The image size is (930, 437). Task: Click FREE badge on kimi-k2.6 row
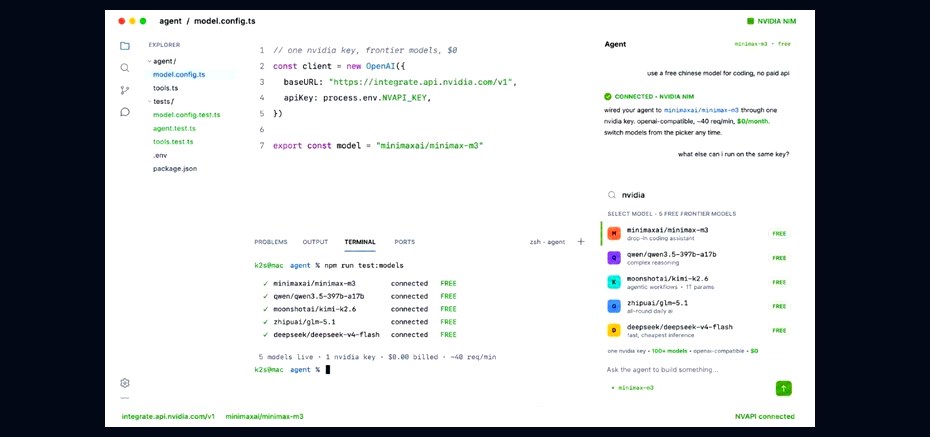779,282
